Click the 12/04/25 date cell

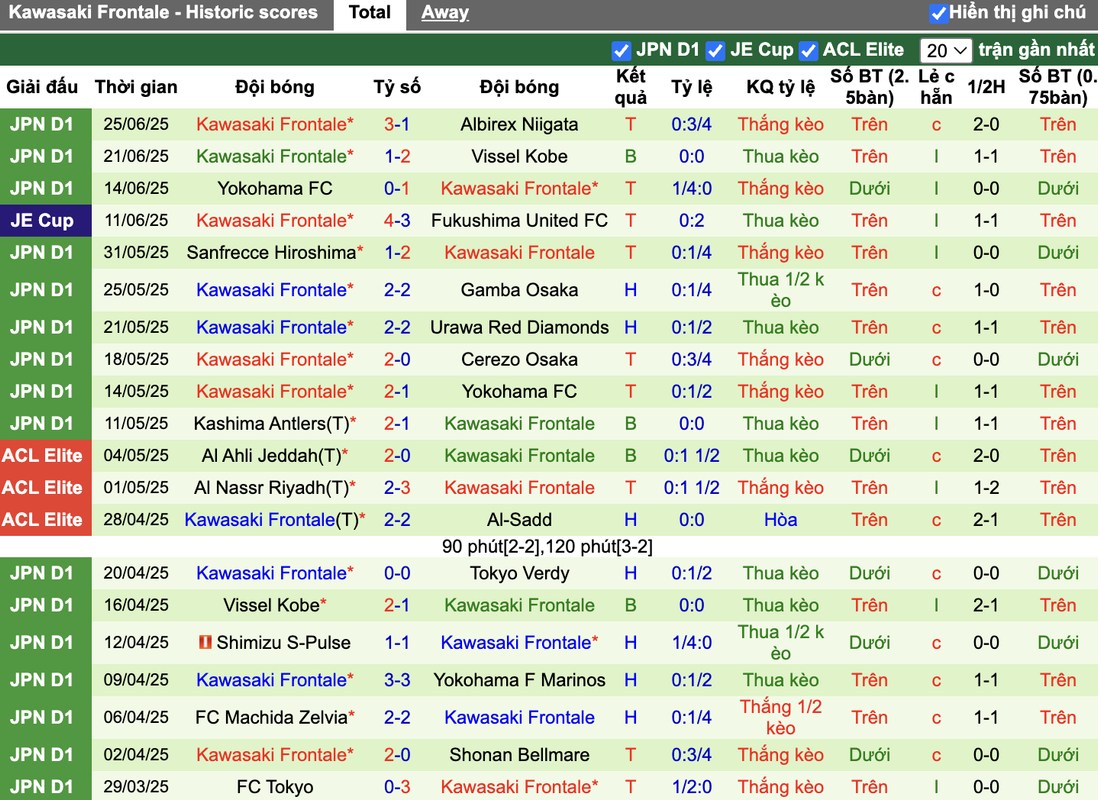click(136, 642)
